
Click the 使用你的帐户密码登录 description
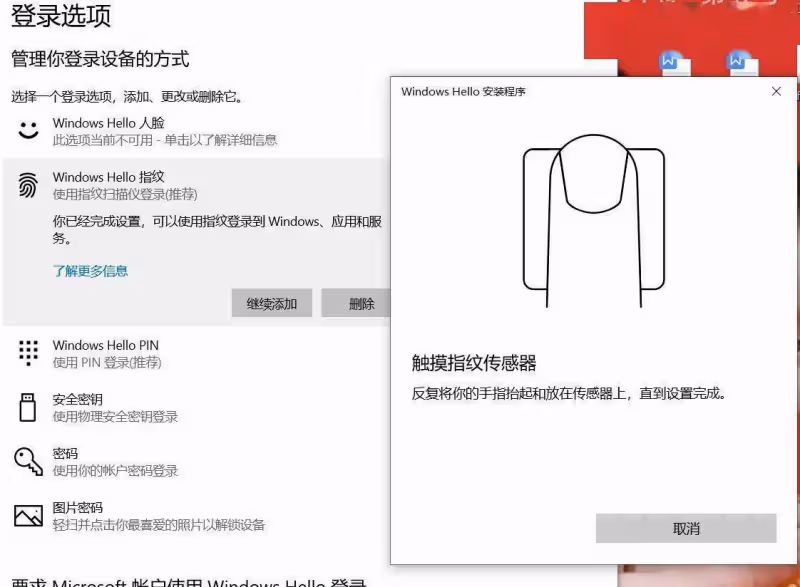[x=115, y=470]
